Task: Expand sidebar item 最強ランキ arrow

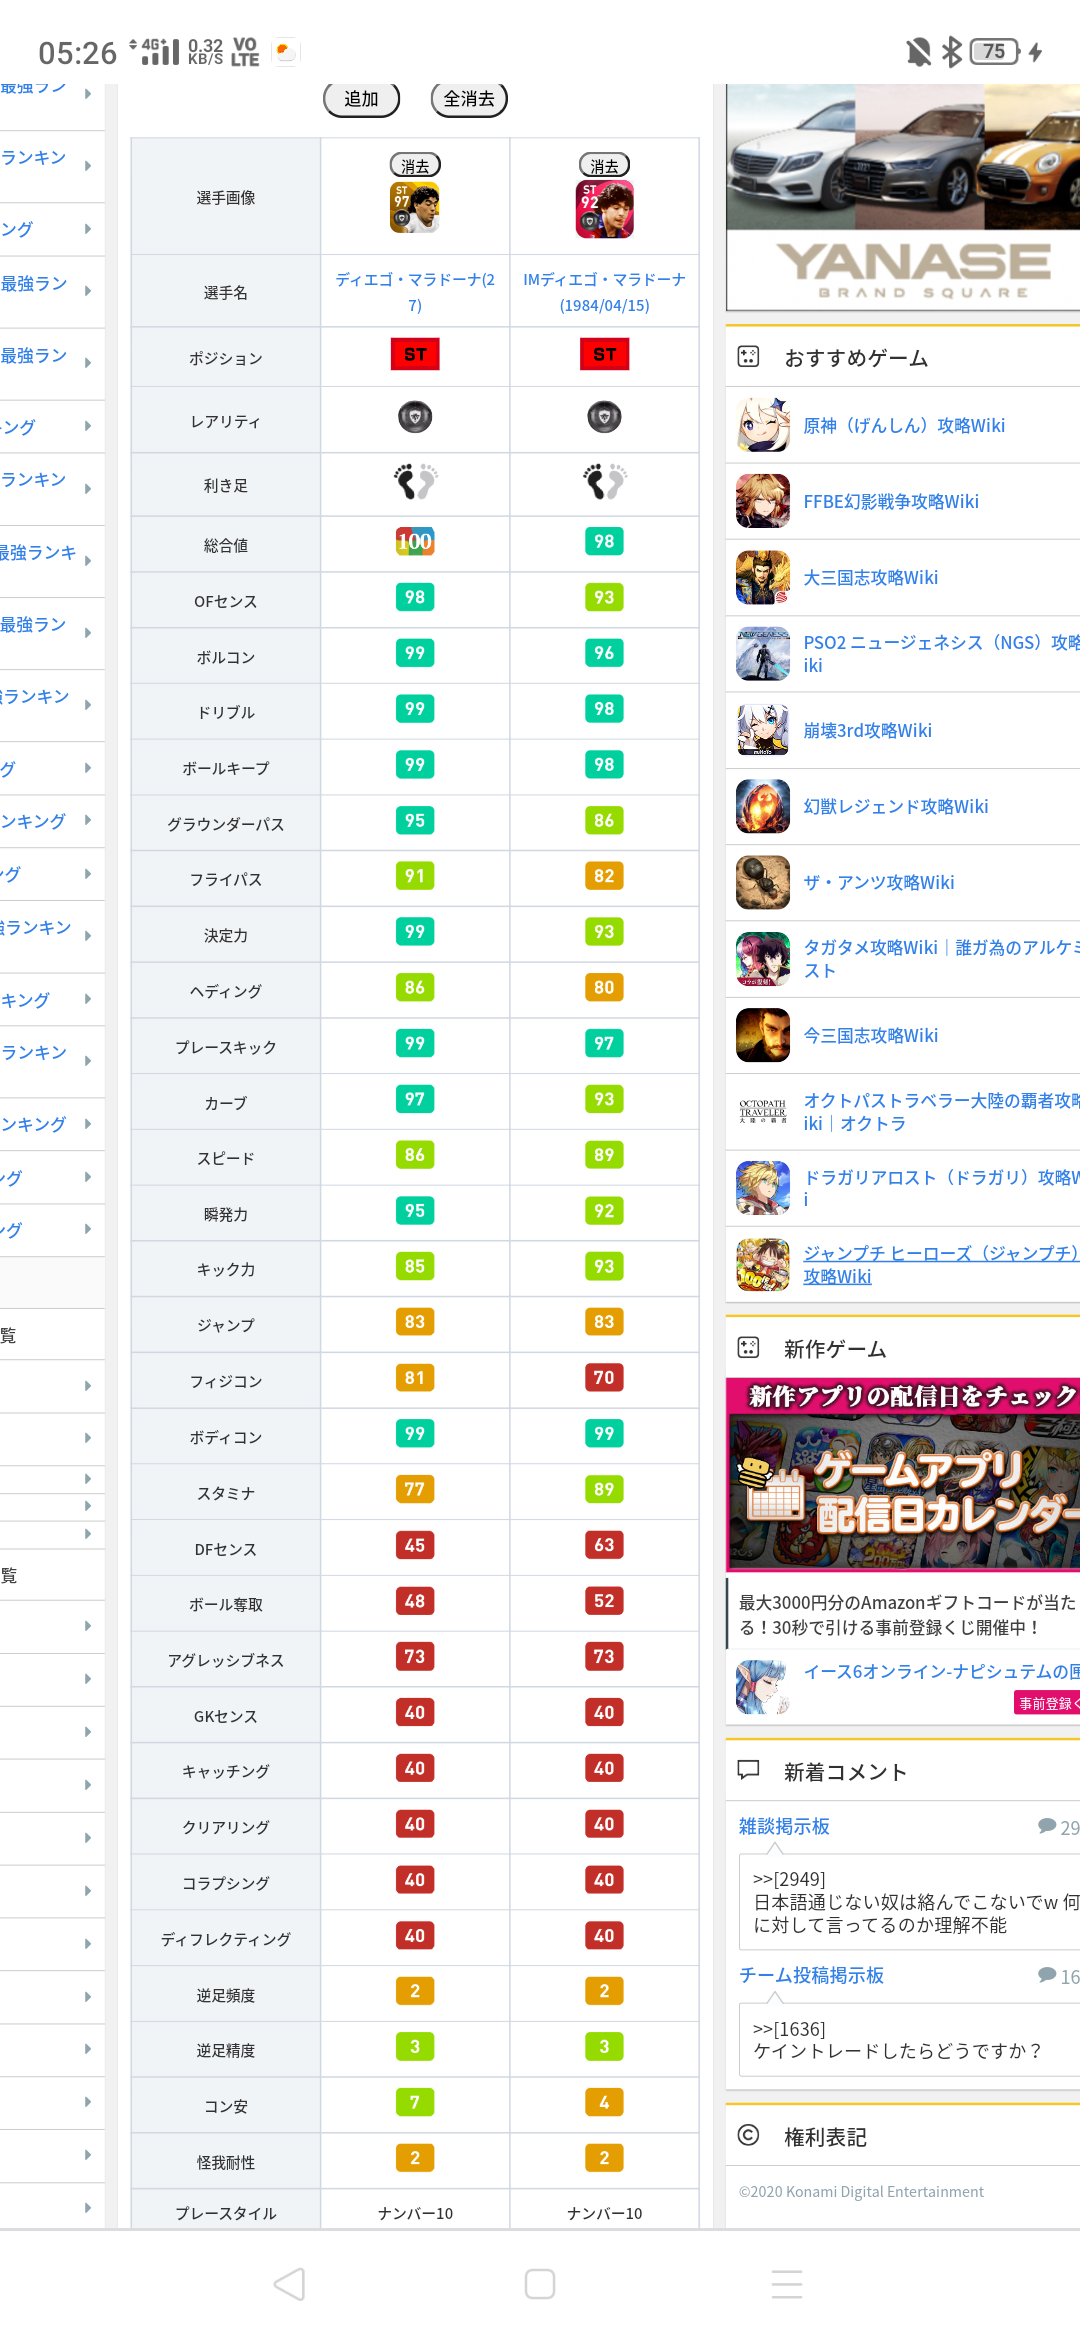Action: tap(88, 560)
